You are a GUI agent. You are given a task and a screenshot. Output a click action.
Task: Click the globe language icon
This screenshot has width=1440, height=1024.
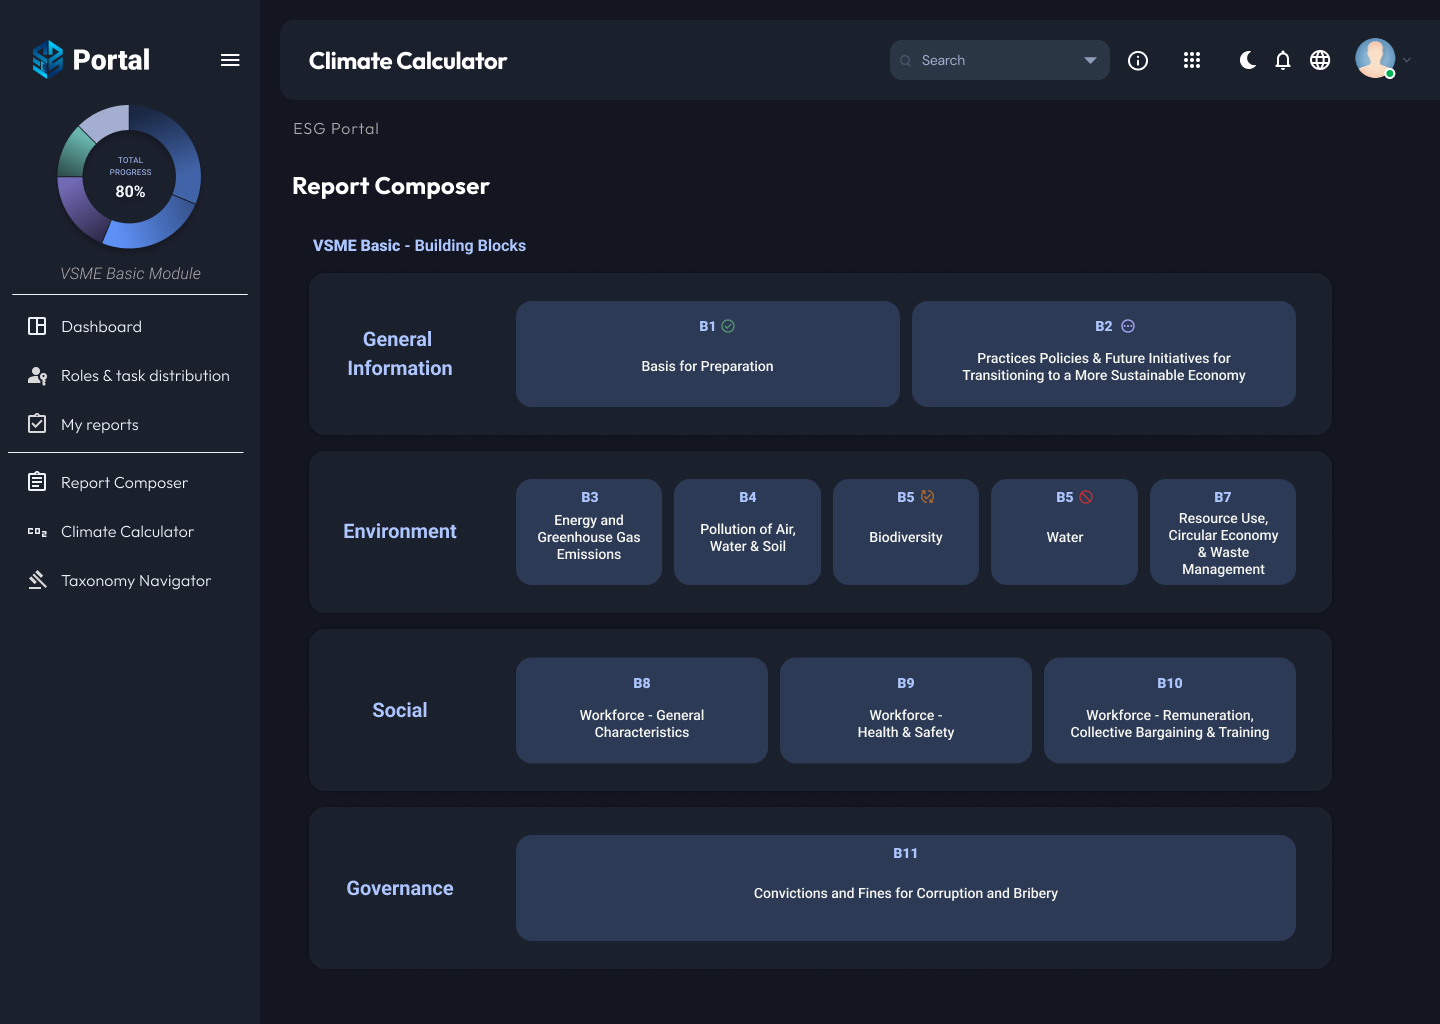click(1320, 61)
